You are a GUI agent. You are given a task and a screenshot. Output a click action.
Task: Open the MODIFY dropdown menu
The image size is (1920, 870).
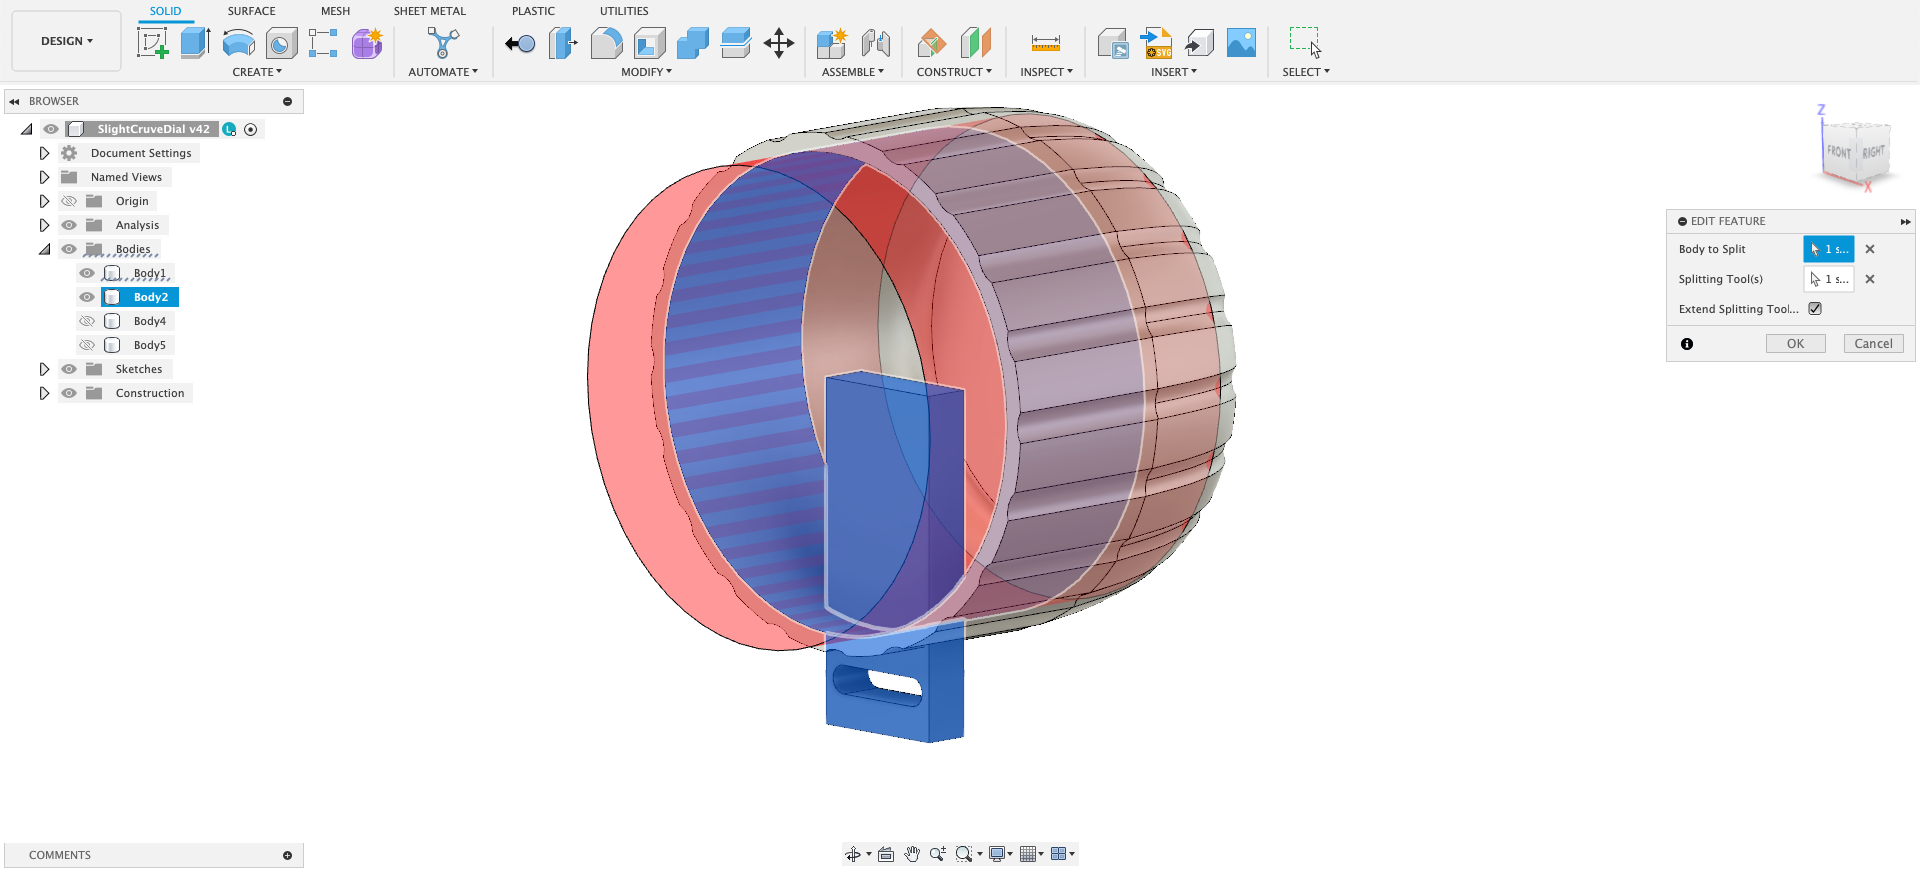tap(646, 72)
